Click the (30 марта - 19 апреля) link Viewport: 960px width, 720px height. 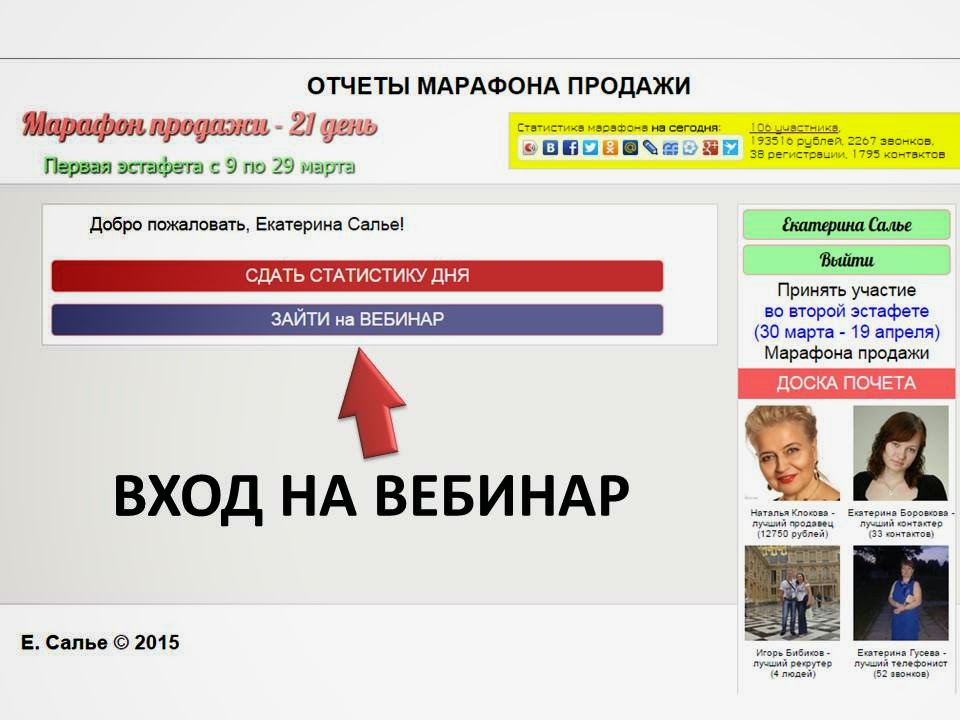pyautogui.click(x=846, y=332)
